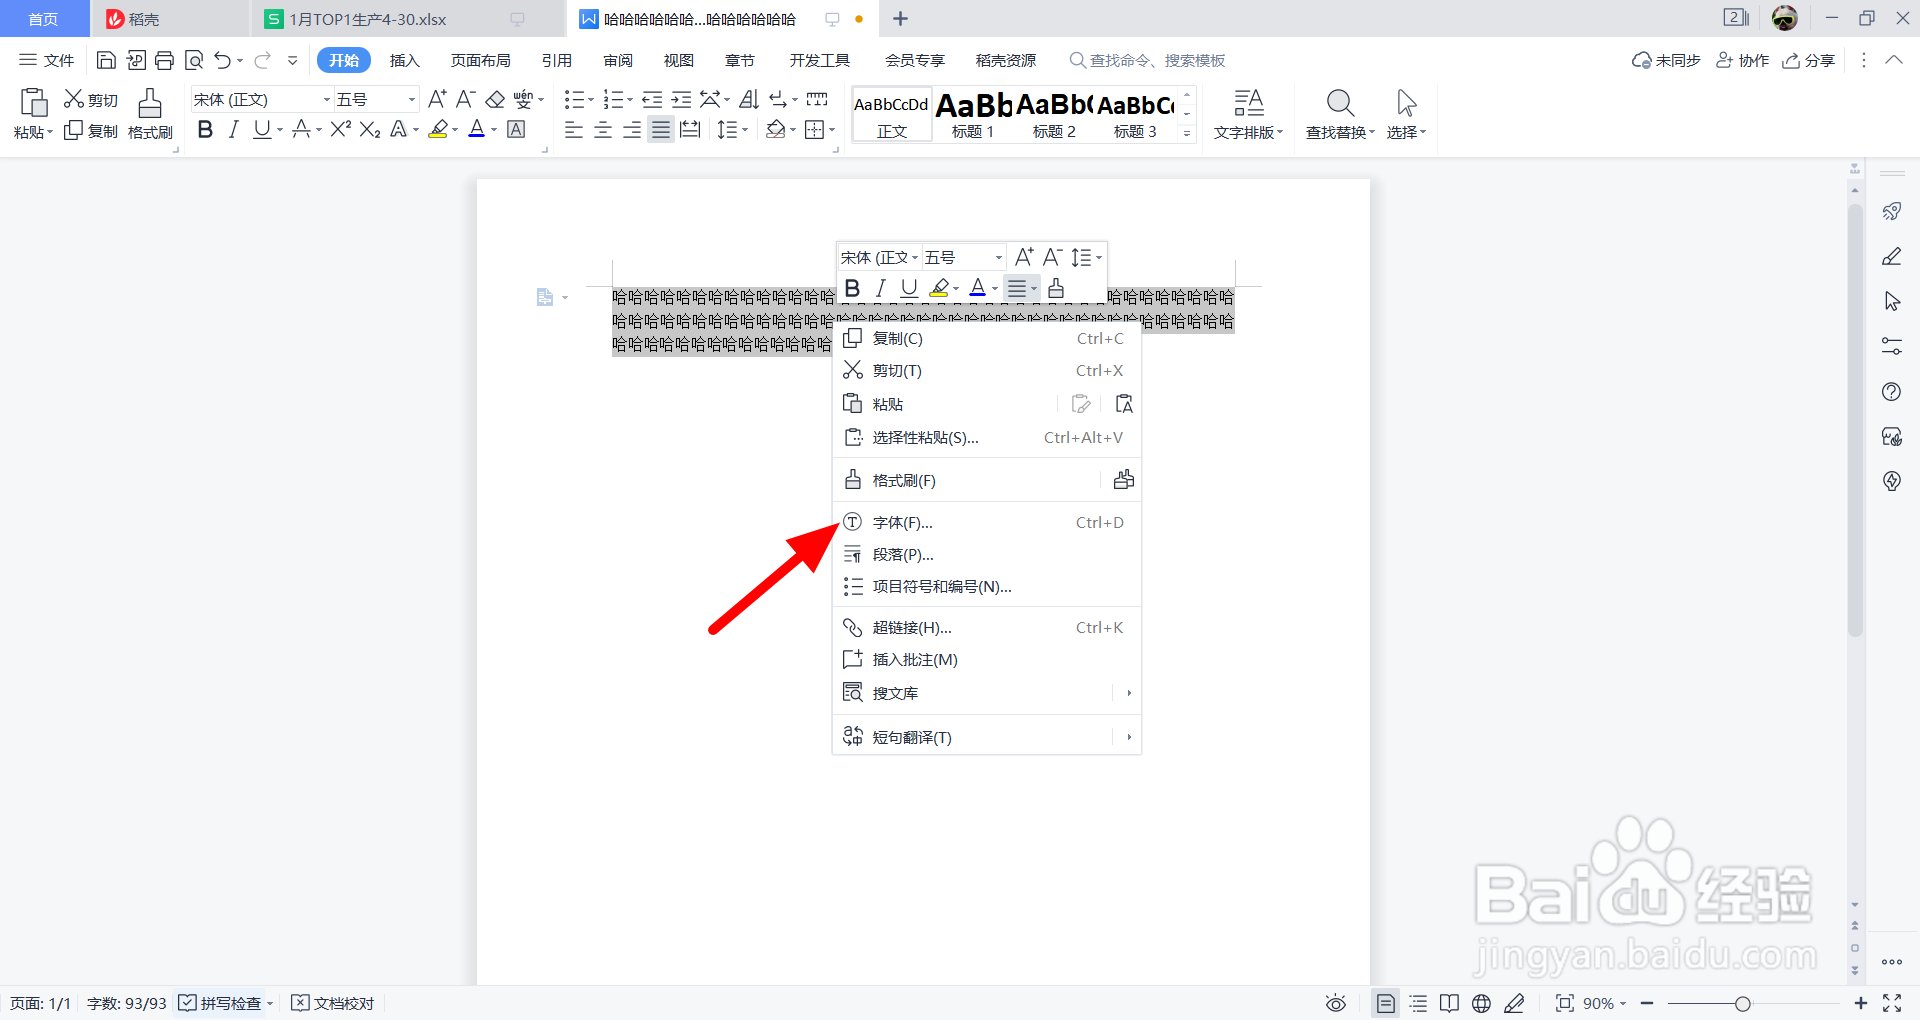Center align text in the ribbon
Screen dimensions: 1920x1020
click(603, 129)
